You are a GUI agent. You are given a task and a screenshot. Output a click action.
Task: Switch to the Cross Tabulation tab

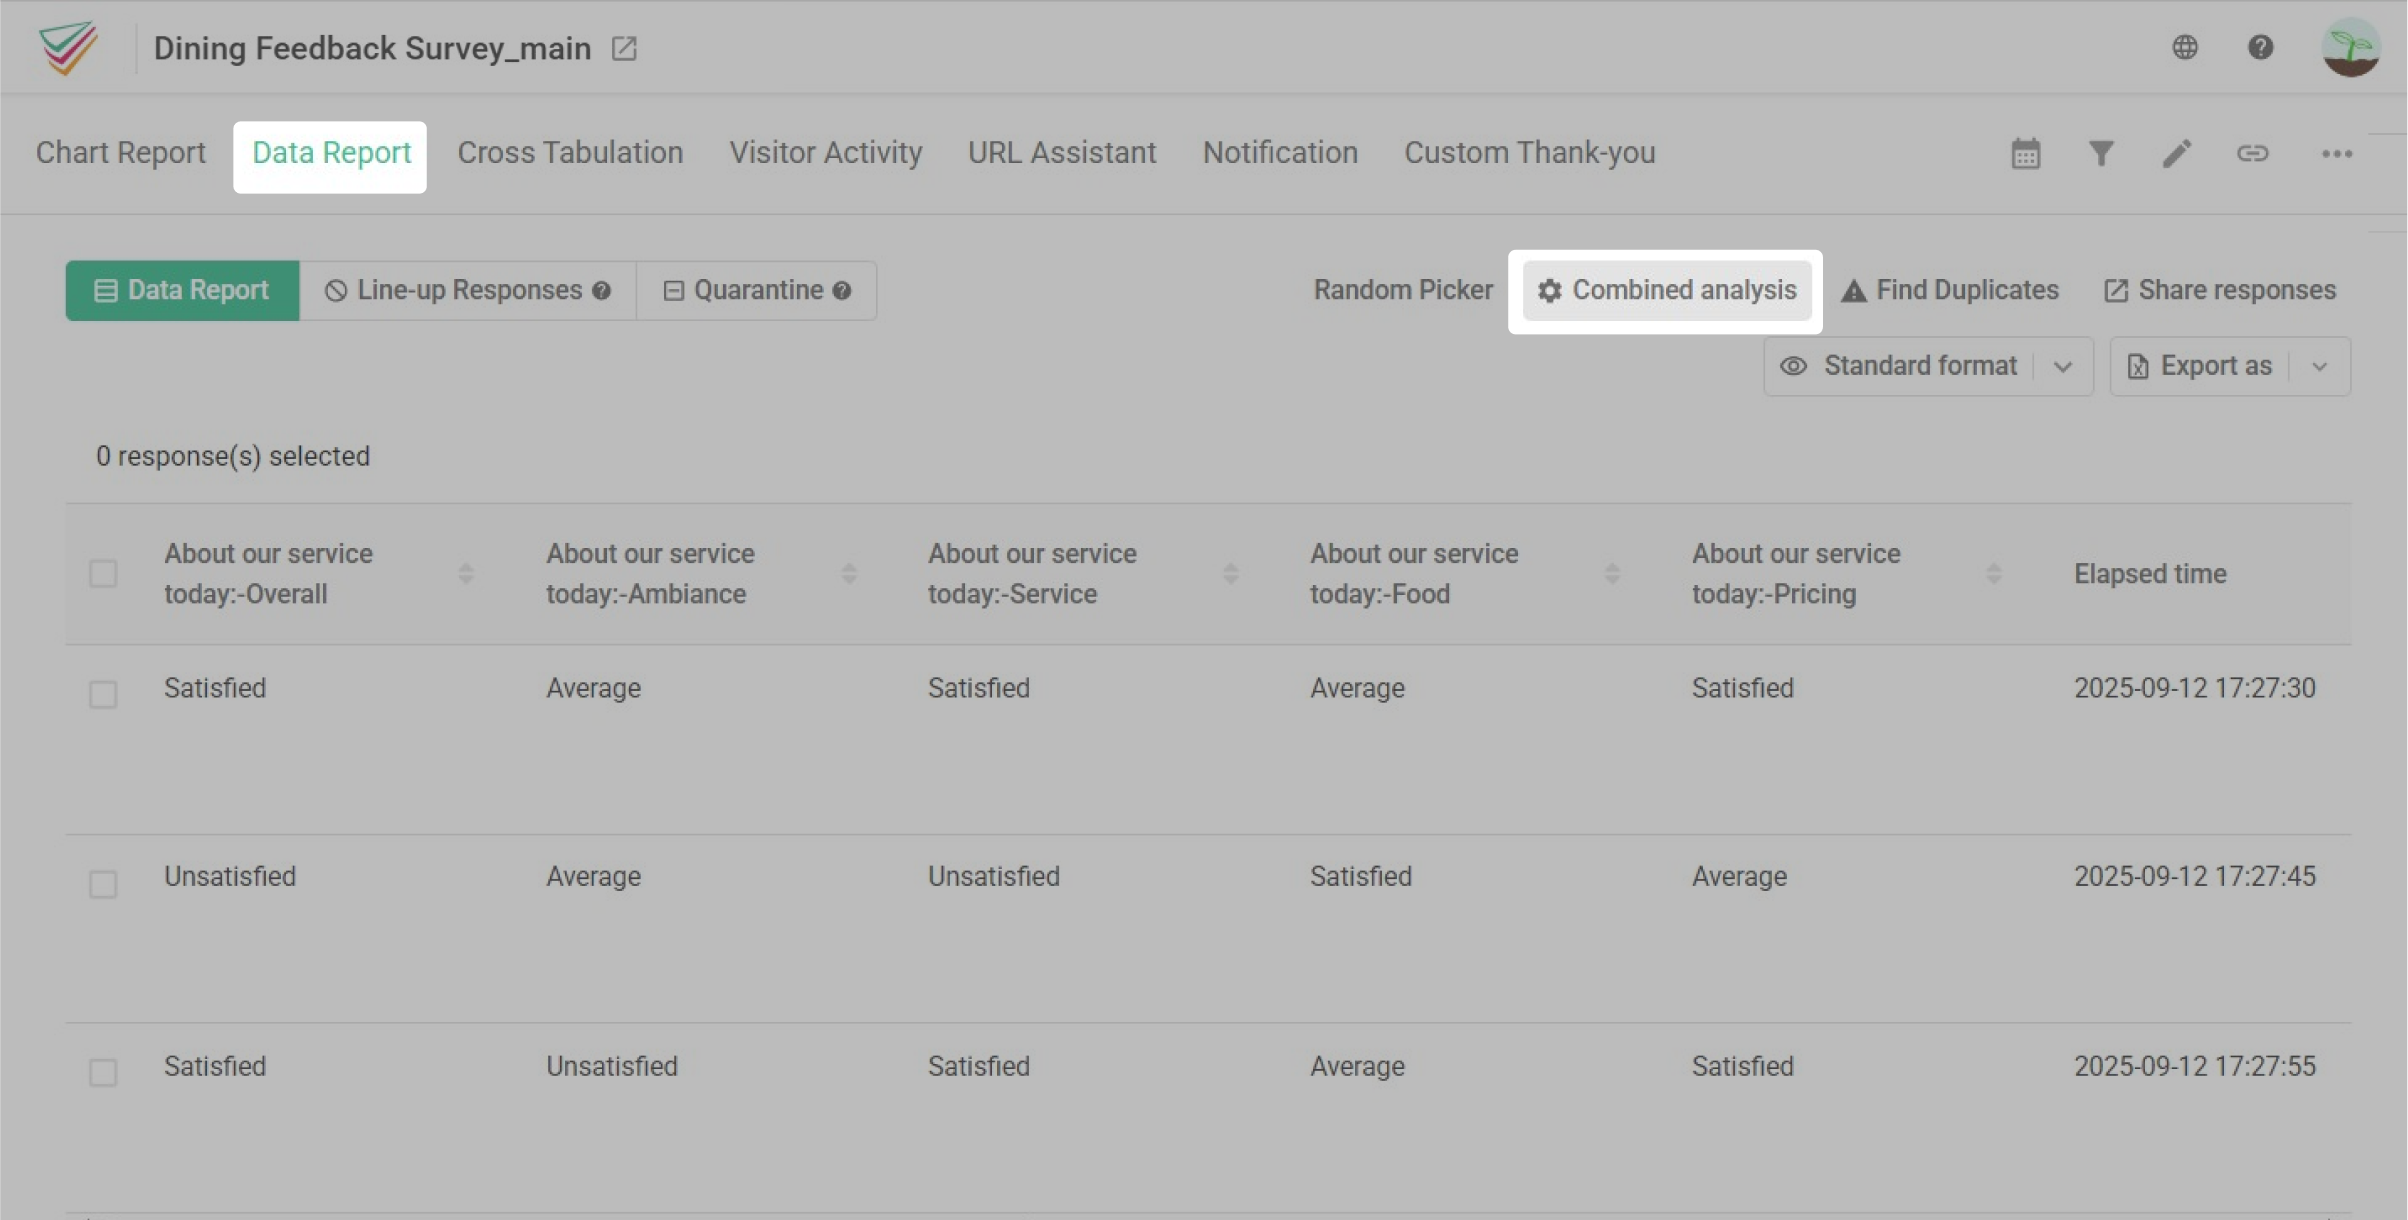(570, 153)
